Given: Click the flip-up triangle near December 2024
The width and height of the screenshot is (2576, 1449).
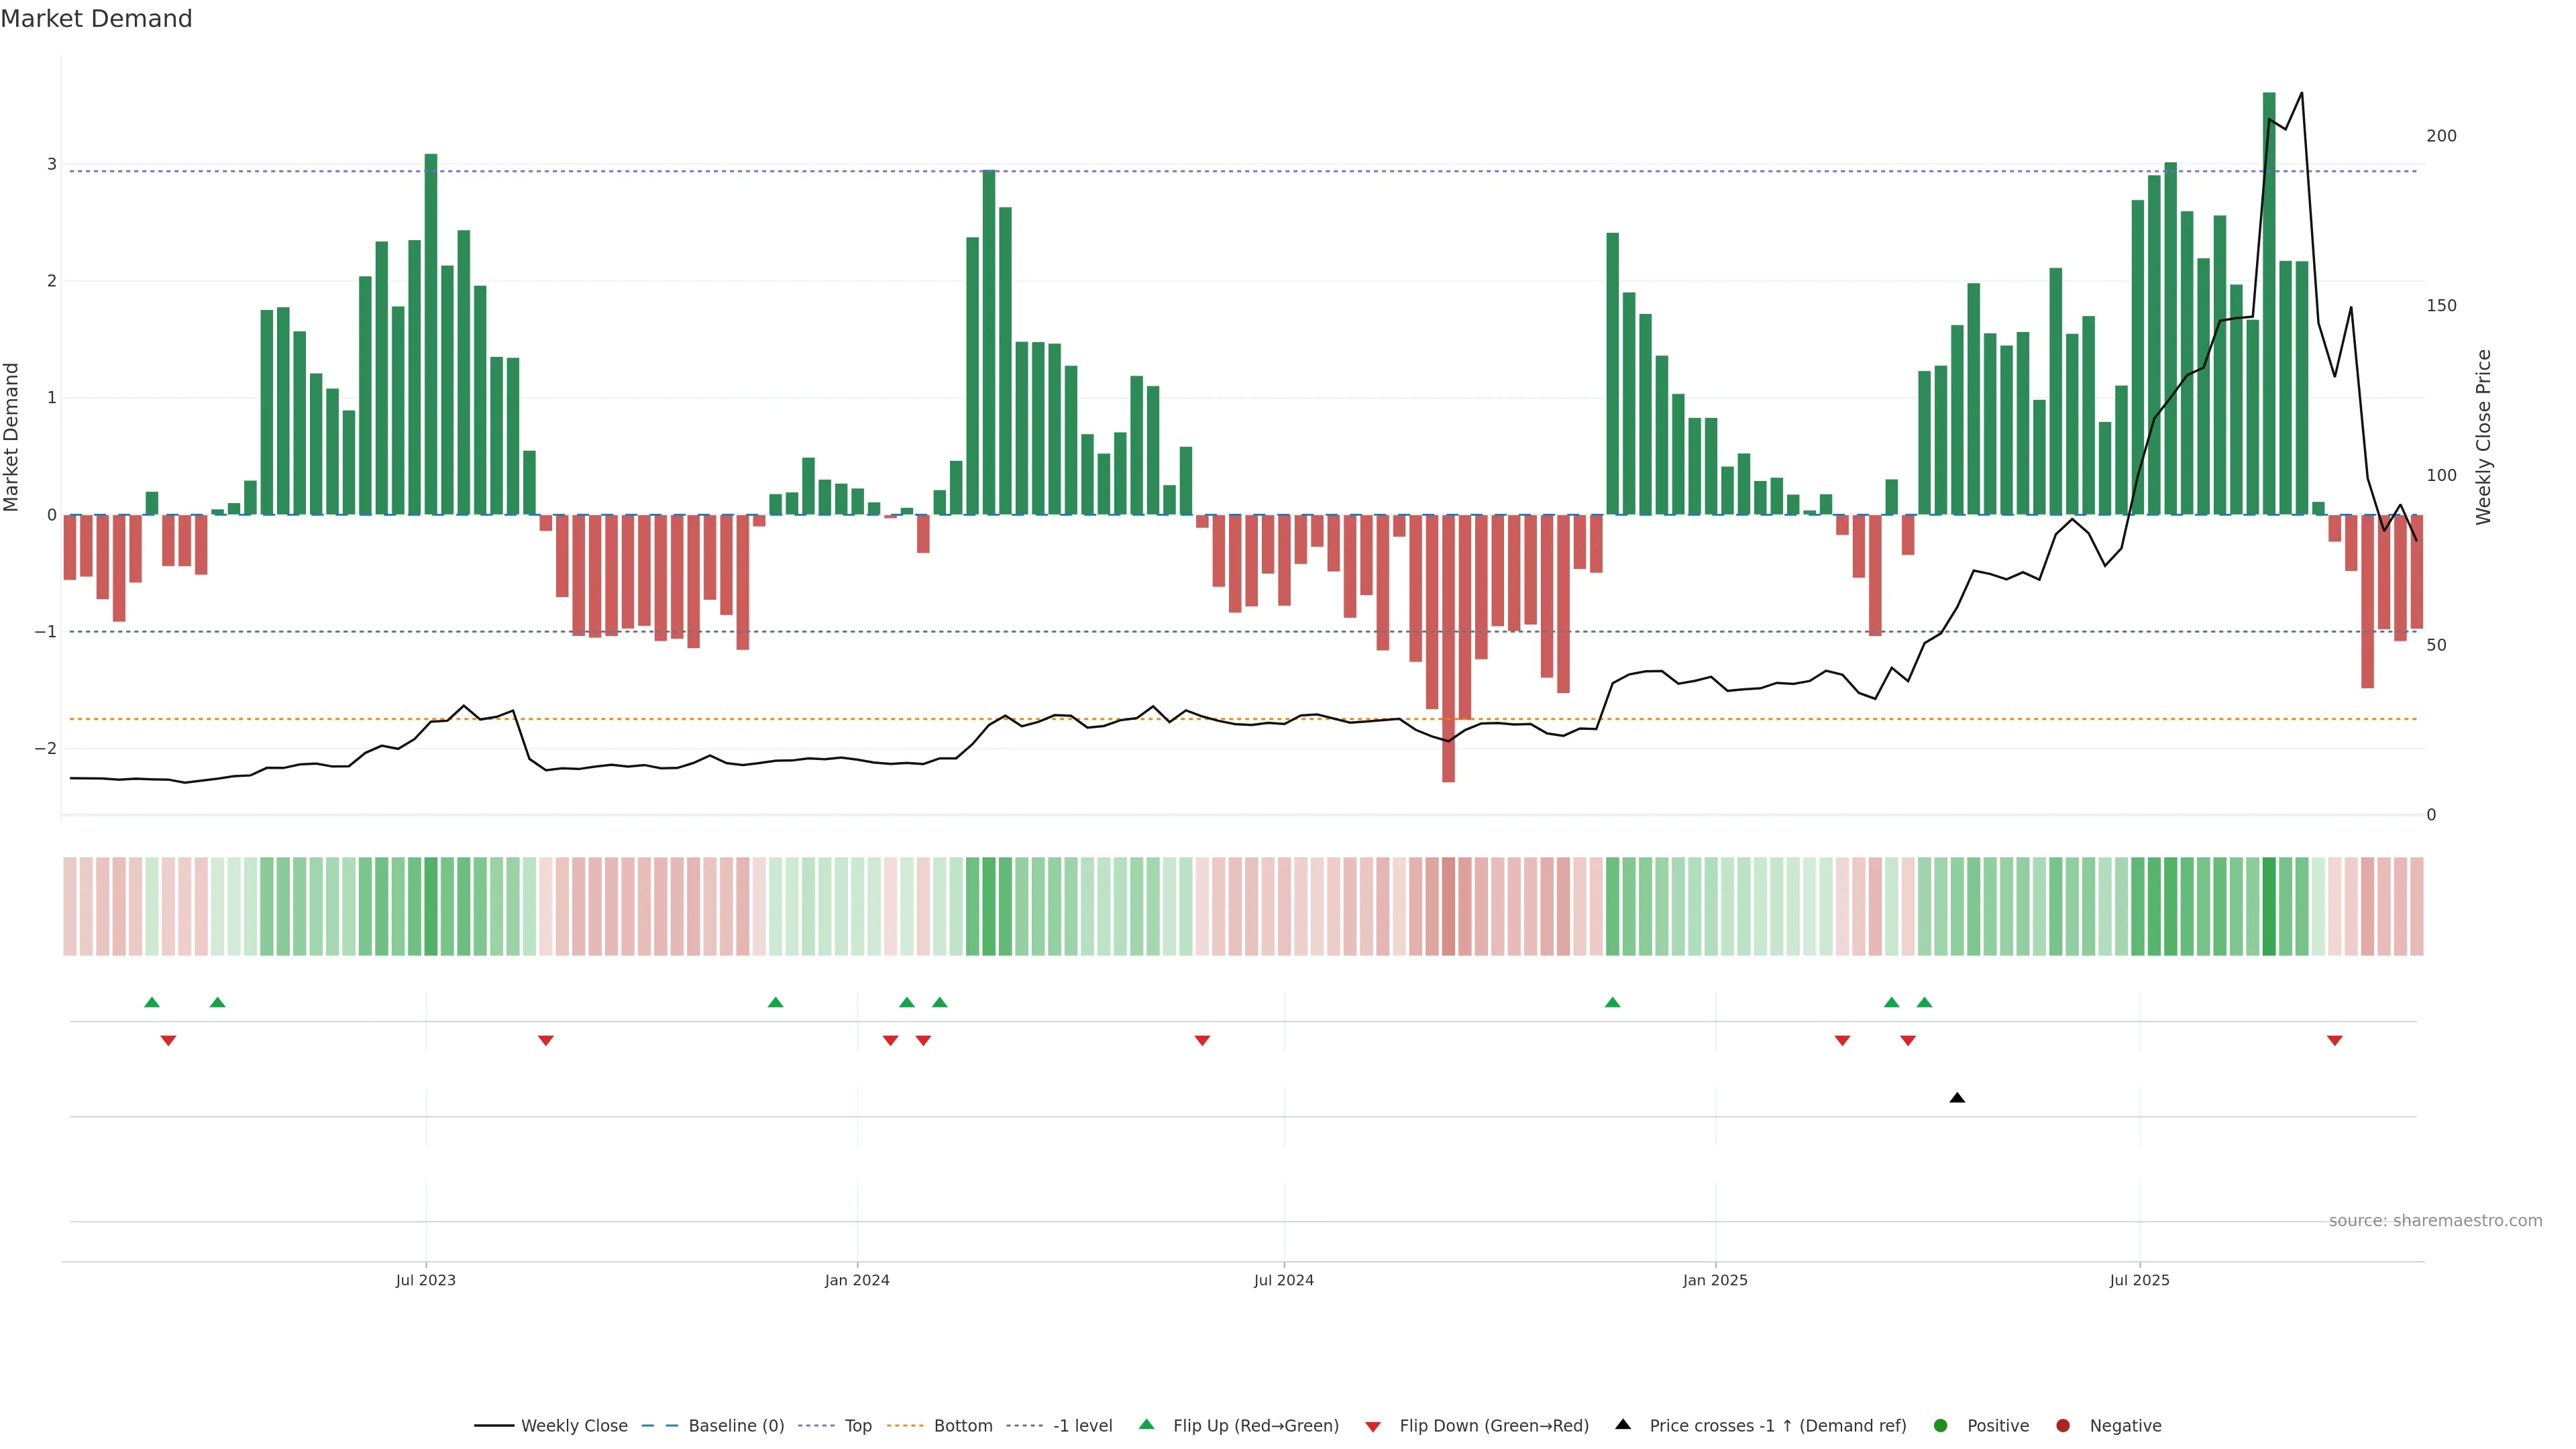Looking at the screenshot, I should (1612, 1002).
